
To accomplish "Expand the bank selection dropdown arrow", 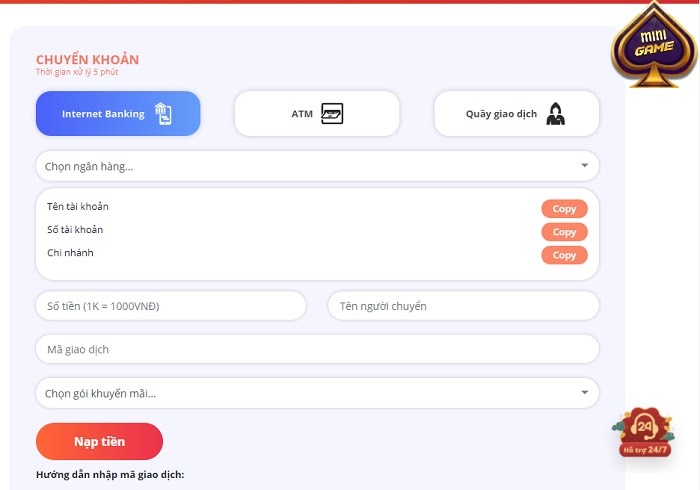I will [x=584, y=166].
